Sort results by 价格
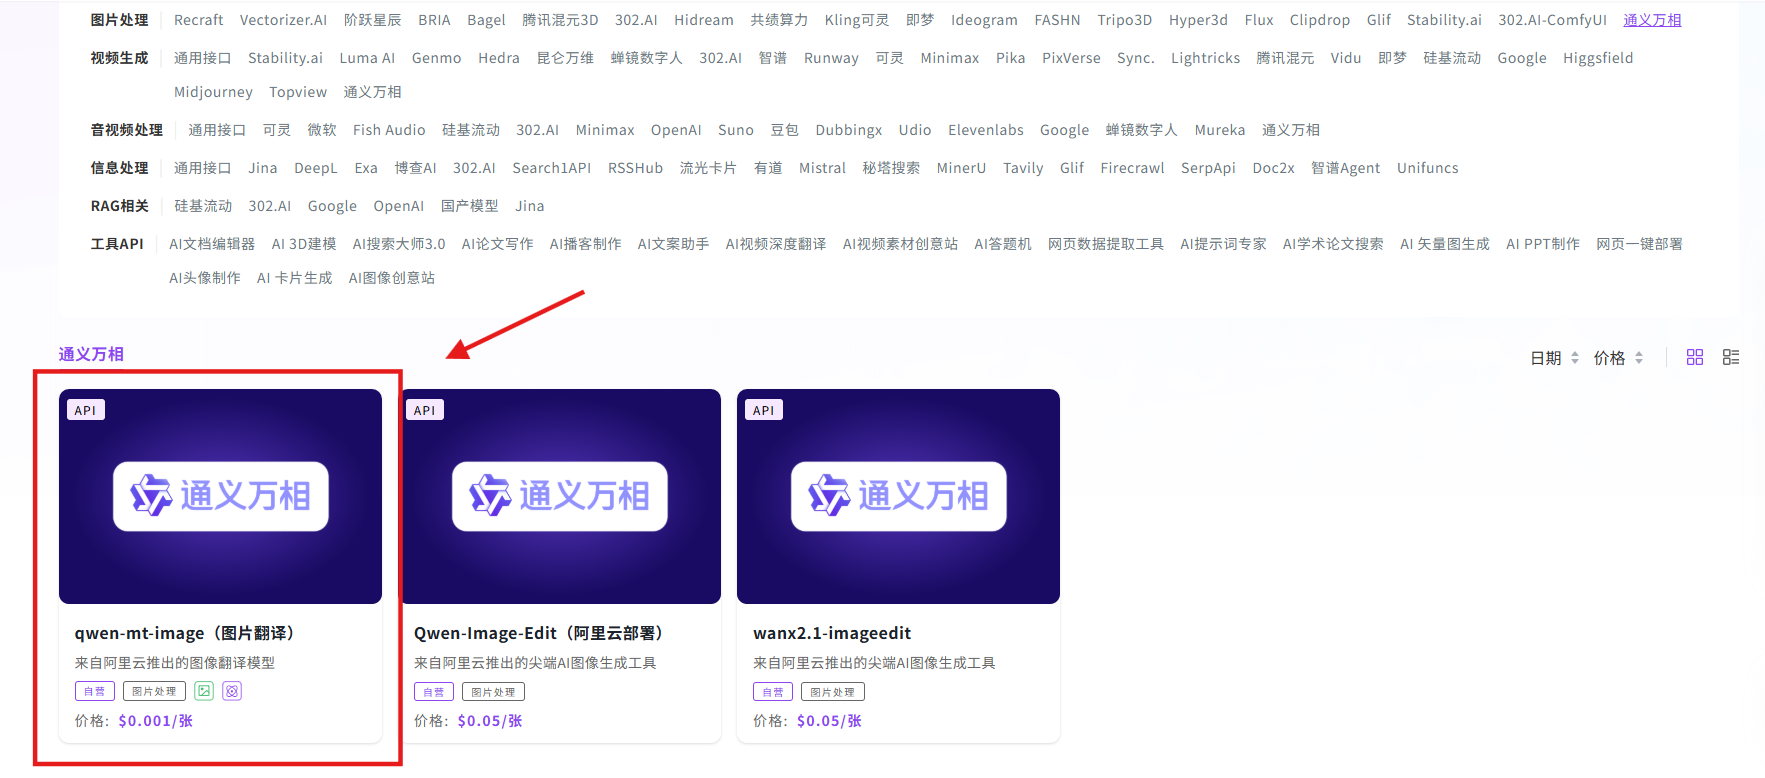The width and height of the screenshot is (1765, 778). click(x=1618, y=358)
